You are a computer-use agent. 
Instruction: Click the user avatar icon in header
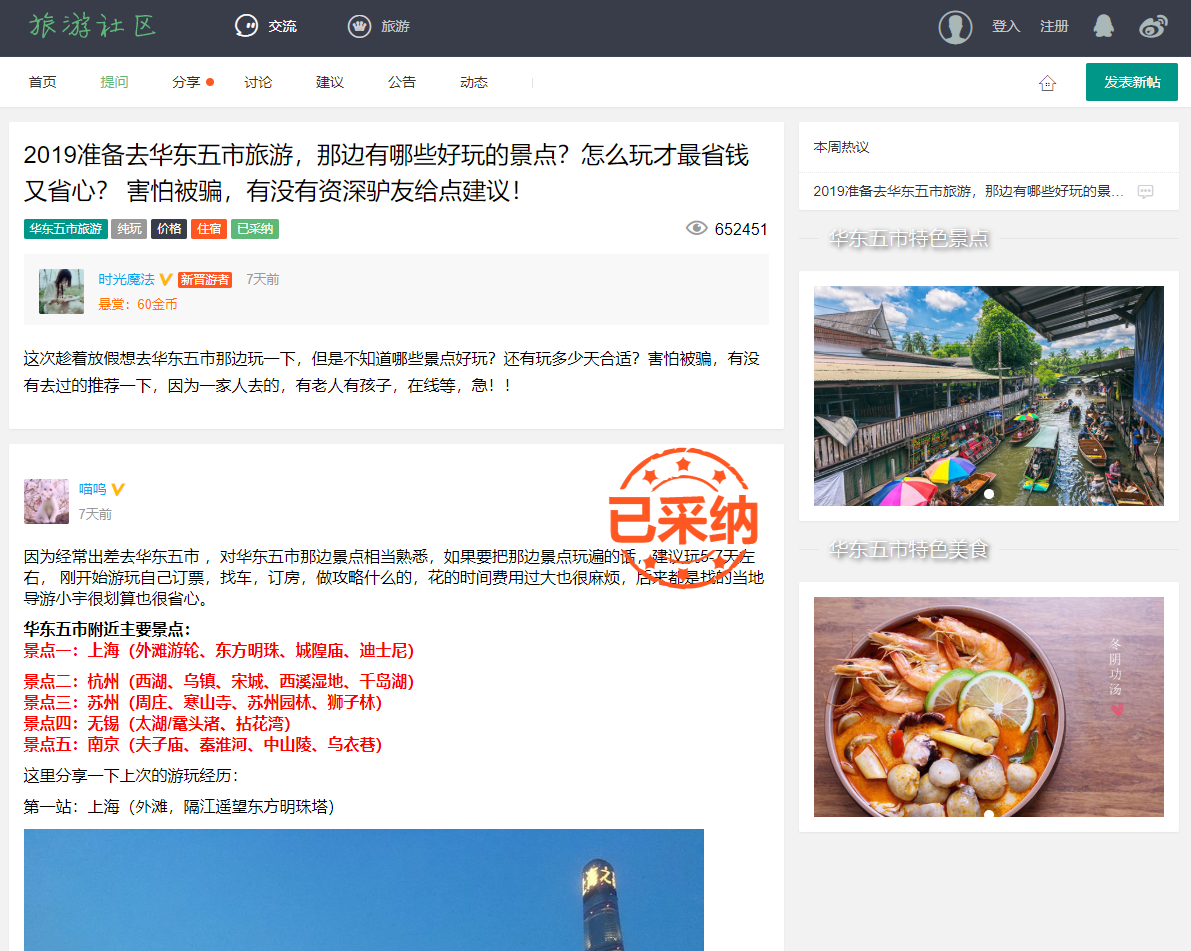pos(955,27)
